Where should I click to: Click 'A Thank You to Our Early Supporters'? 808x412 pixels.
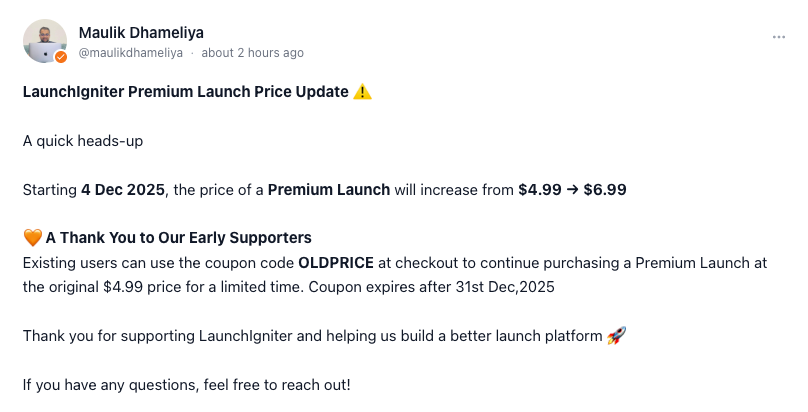tap(178, 237)
